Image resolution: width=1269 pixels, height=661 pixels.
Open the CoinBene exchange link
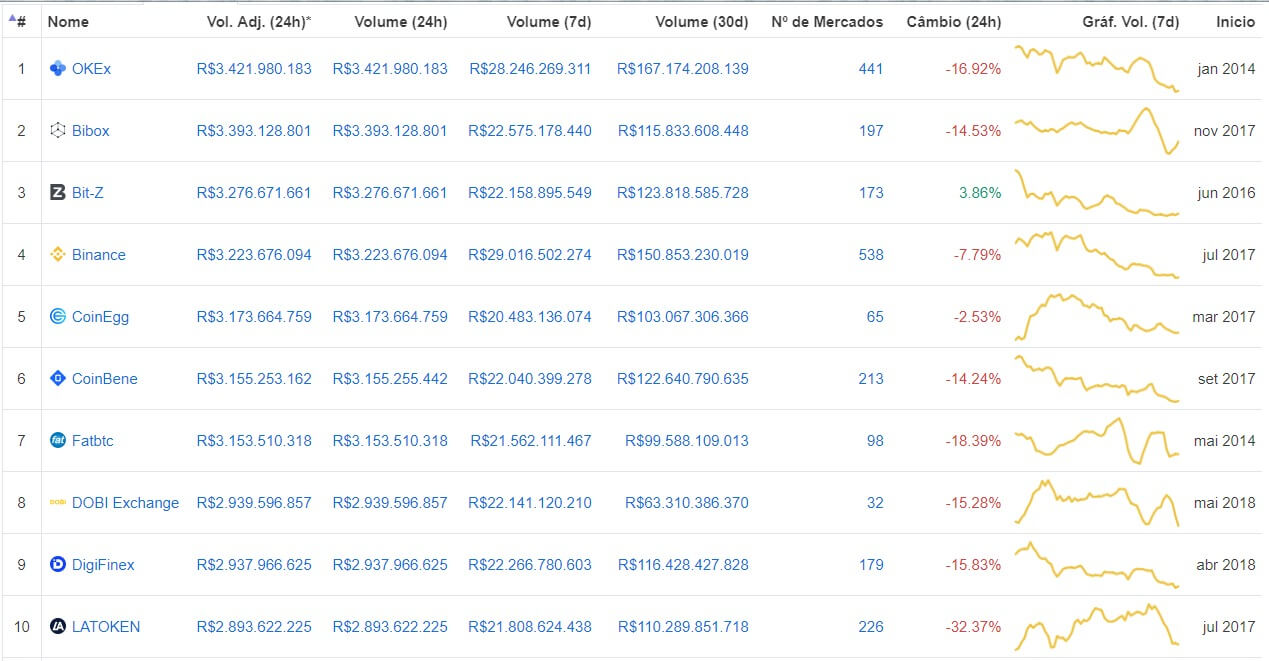point(105,378)
